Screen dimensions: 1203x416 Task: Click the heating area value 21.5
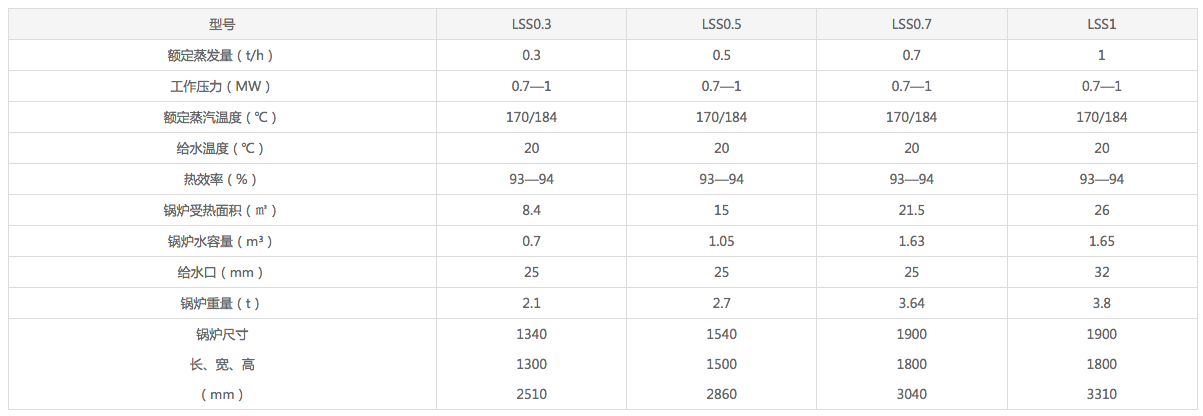[x=911, y=210]
